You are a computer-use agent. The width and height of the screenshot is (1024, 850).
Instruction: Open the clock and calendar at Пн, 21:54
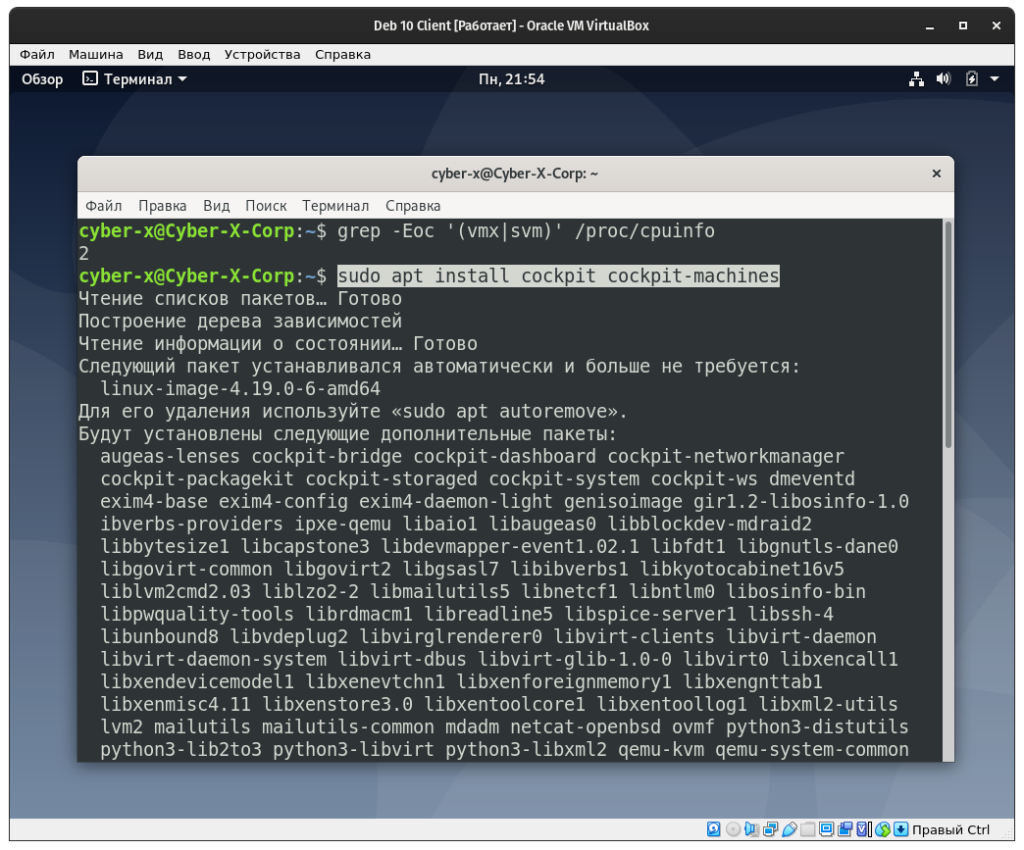tap(511, 79)
